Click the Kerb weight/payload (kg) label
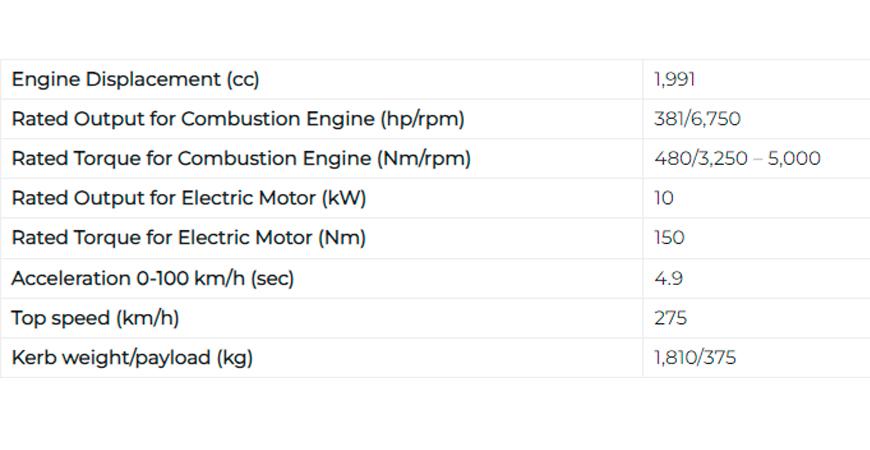This screenshot has height=450, width=870. [132, 358]
